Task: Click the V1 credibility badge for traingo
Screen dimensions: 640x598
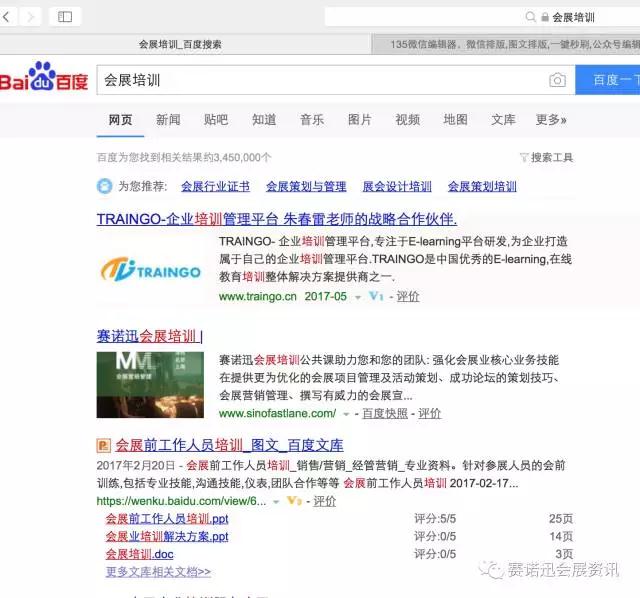Action: (x=376, y=296)
